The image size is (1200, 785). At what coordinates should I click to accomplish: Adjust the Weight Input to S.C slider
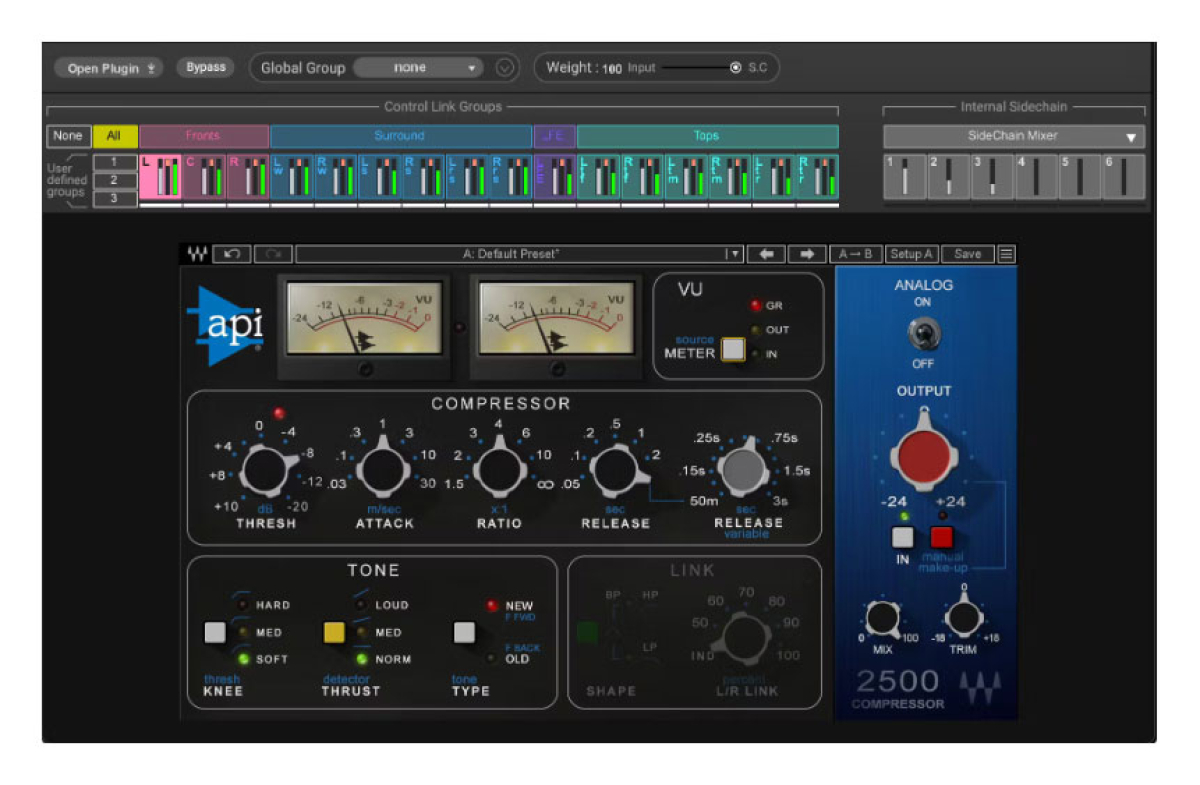coord(700,68)
